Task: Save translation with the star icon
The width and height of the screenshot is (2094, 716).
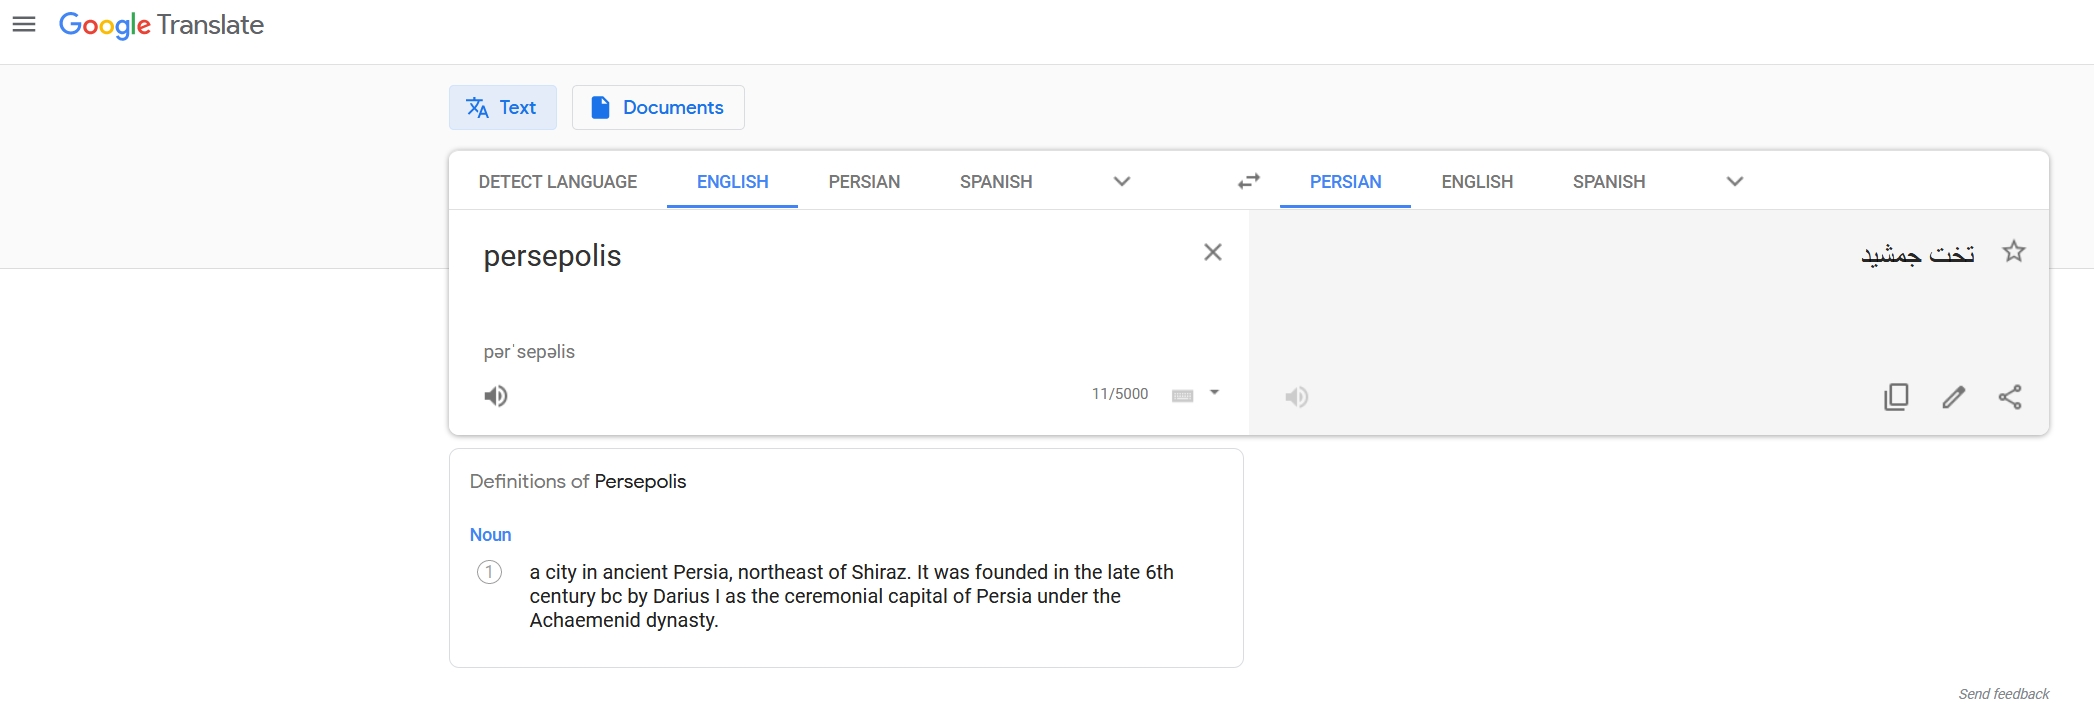Action: (2014, 252)
